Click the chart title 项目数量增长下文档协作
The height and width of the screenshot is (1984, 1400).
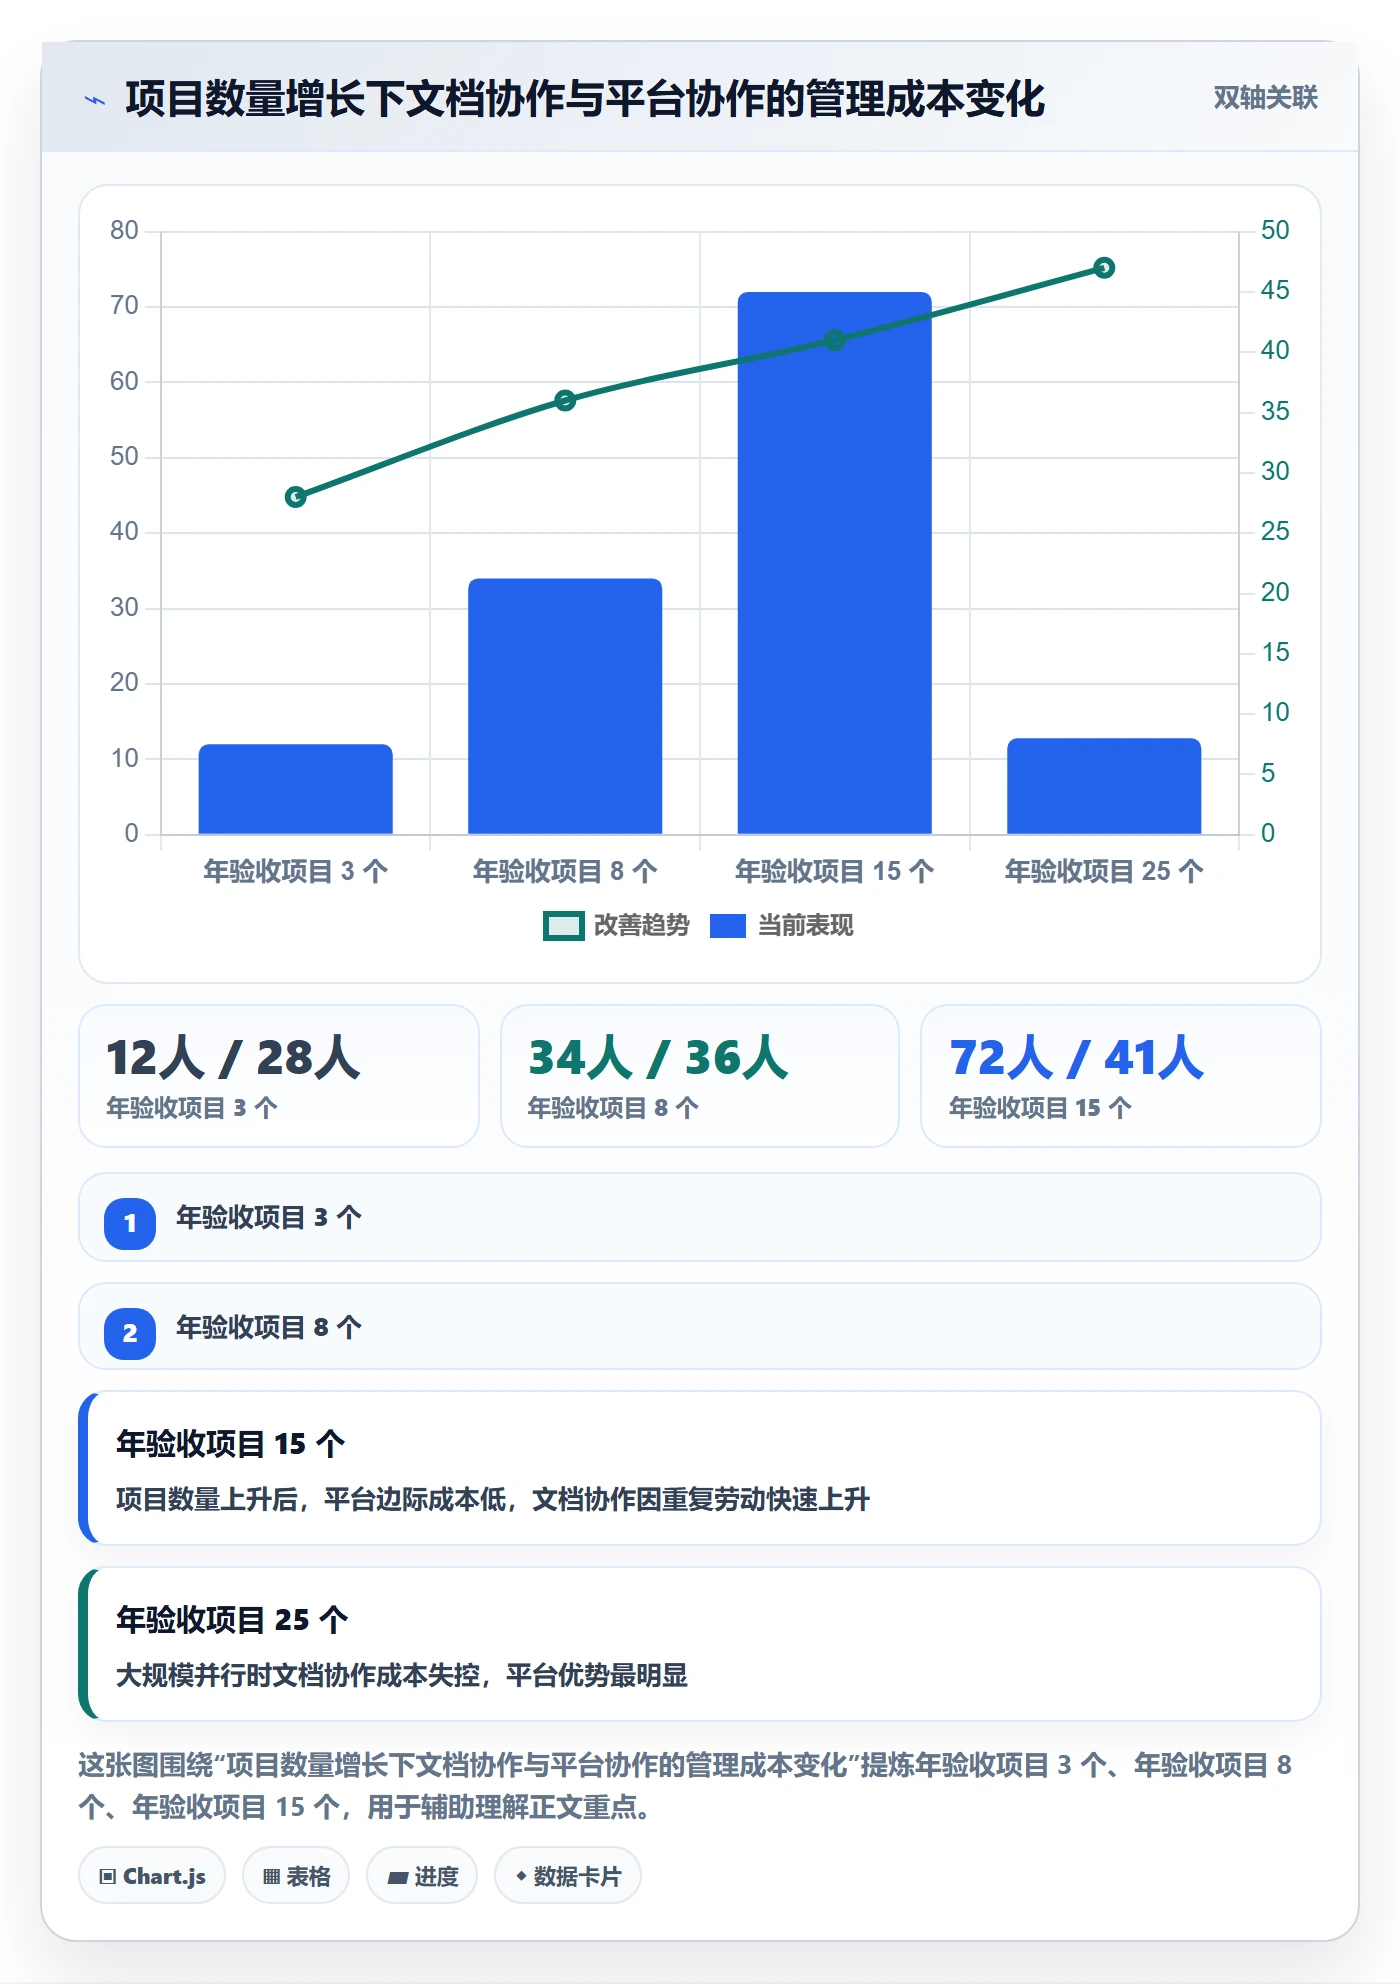(585, 99)
